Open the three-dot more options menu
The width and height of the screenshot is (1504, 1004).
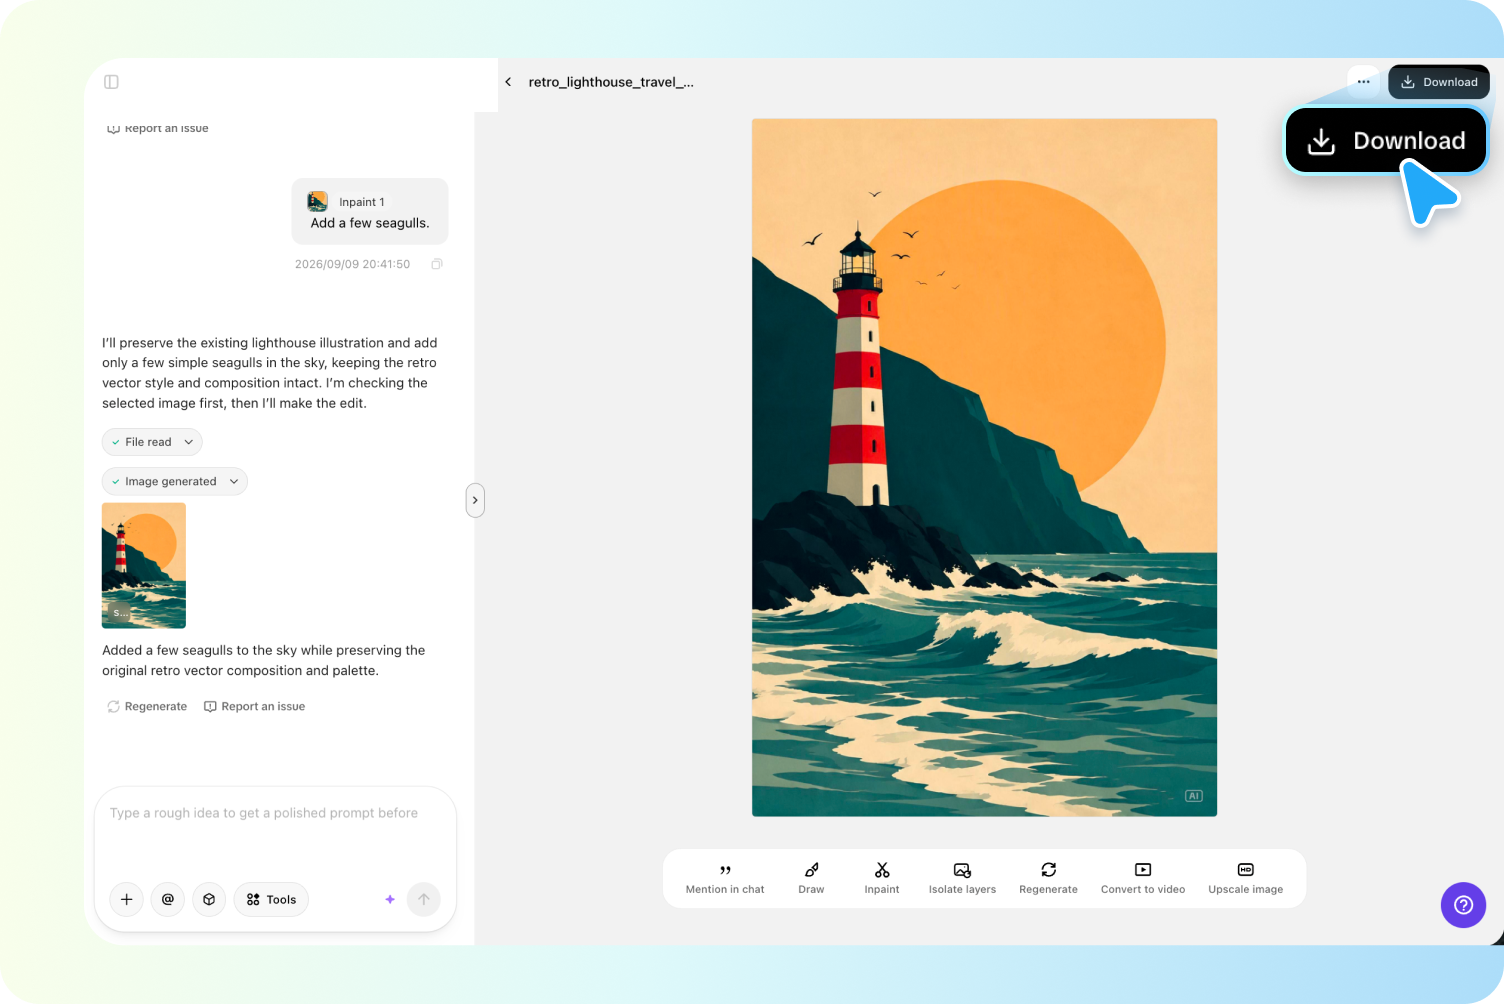click(x=1363, y=82)
